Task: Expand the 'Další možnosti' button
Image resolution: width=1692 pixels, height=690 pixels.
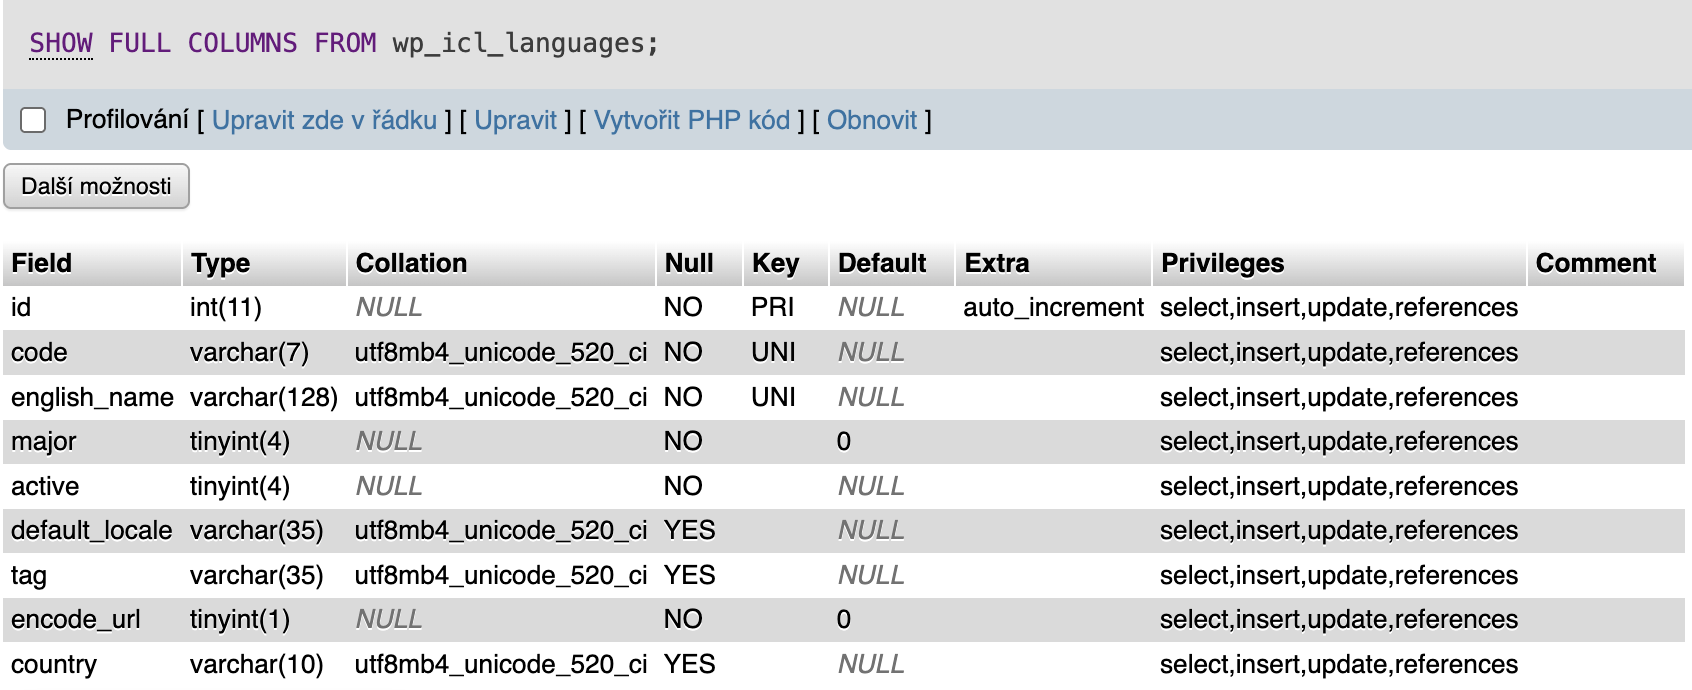Action: click(x=96, y=187)
